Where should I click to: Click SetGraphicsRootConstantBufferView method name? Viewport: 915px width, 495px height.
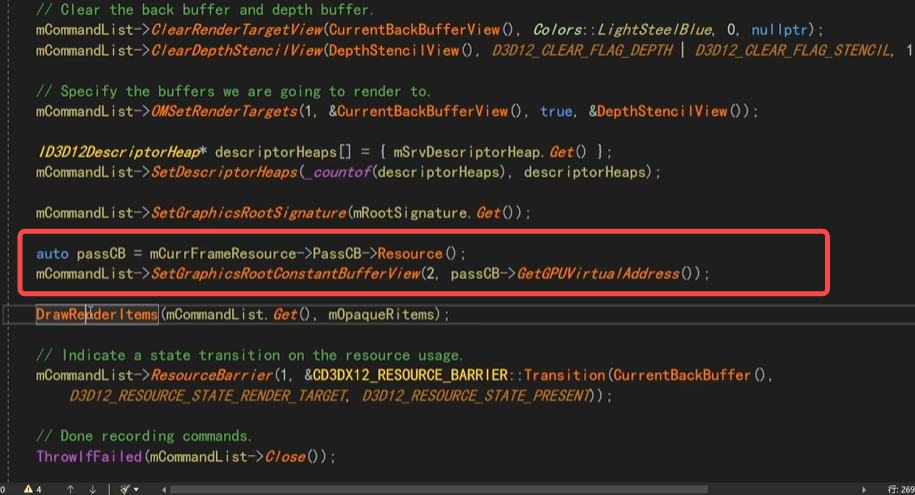click(286, 274)
